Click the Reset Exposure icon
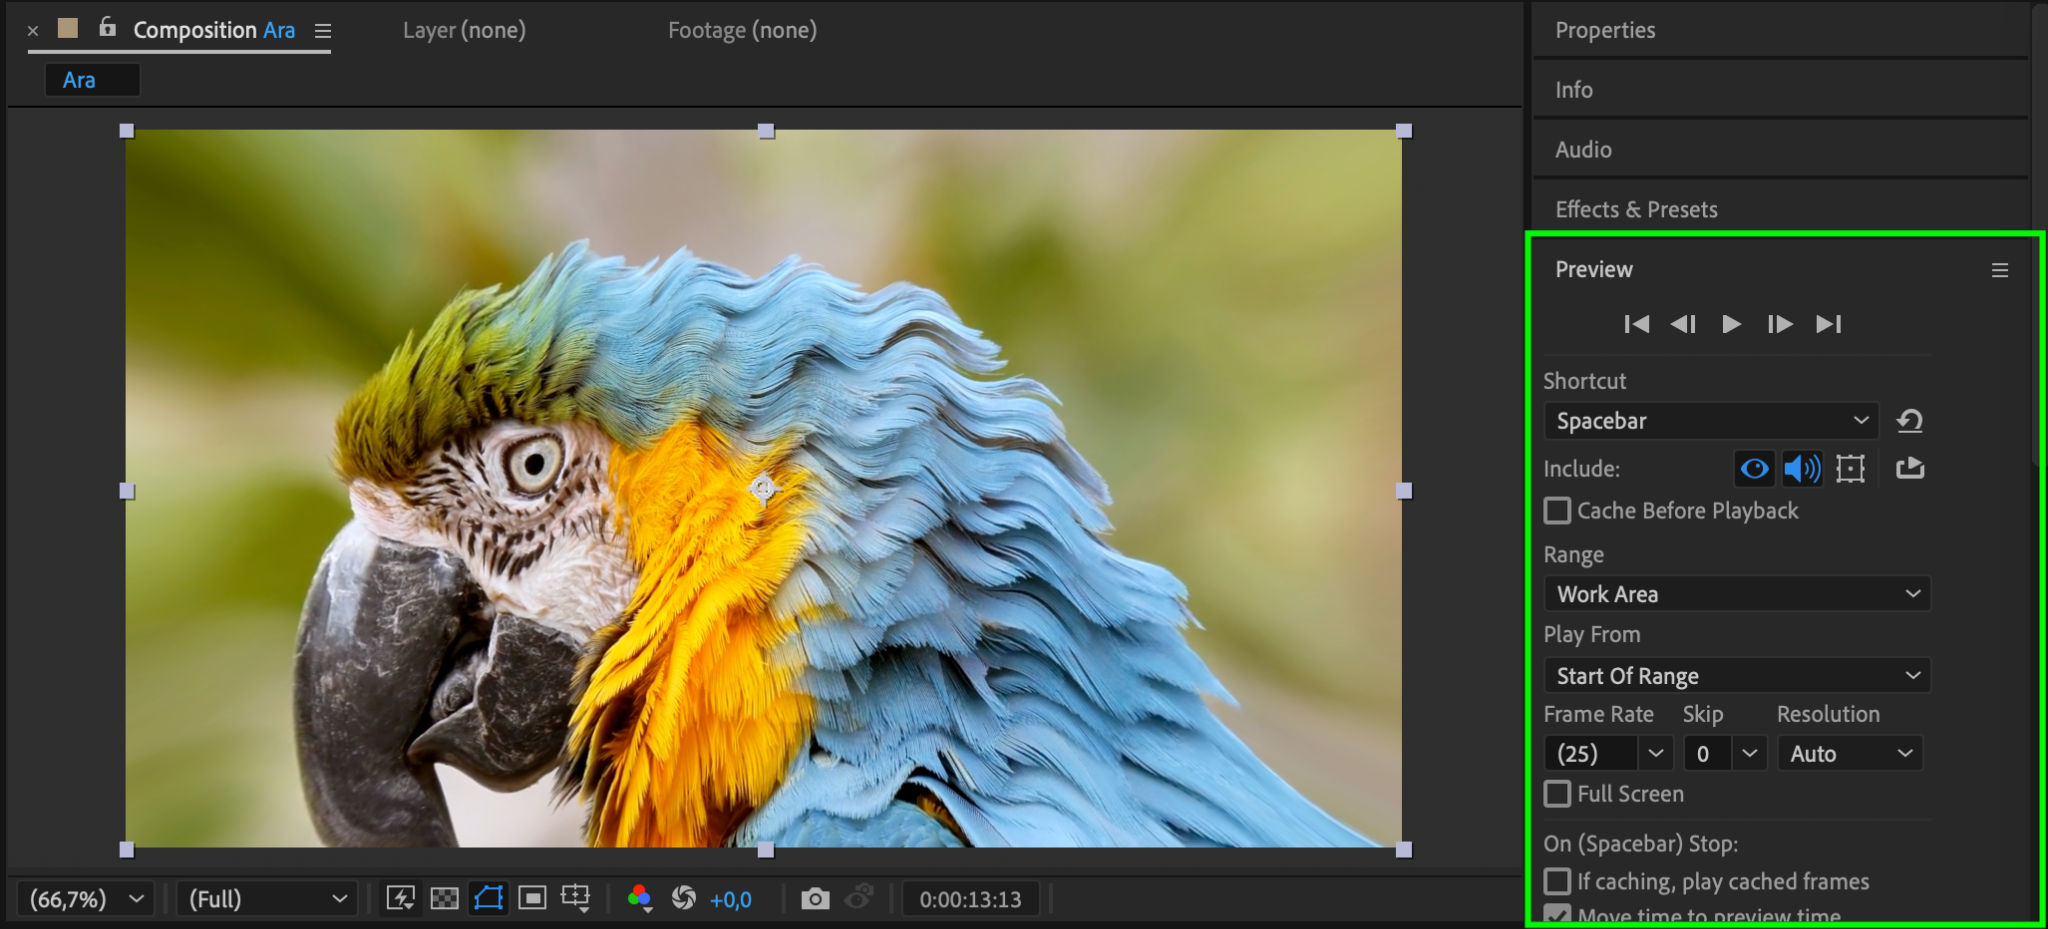 pos(684,899)
